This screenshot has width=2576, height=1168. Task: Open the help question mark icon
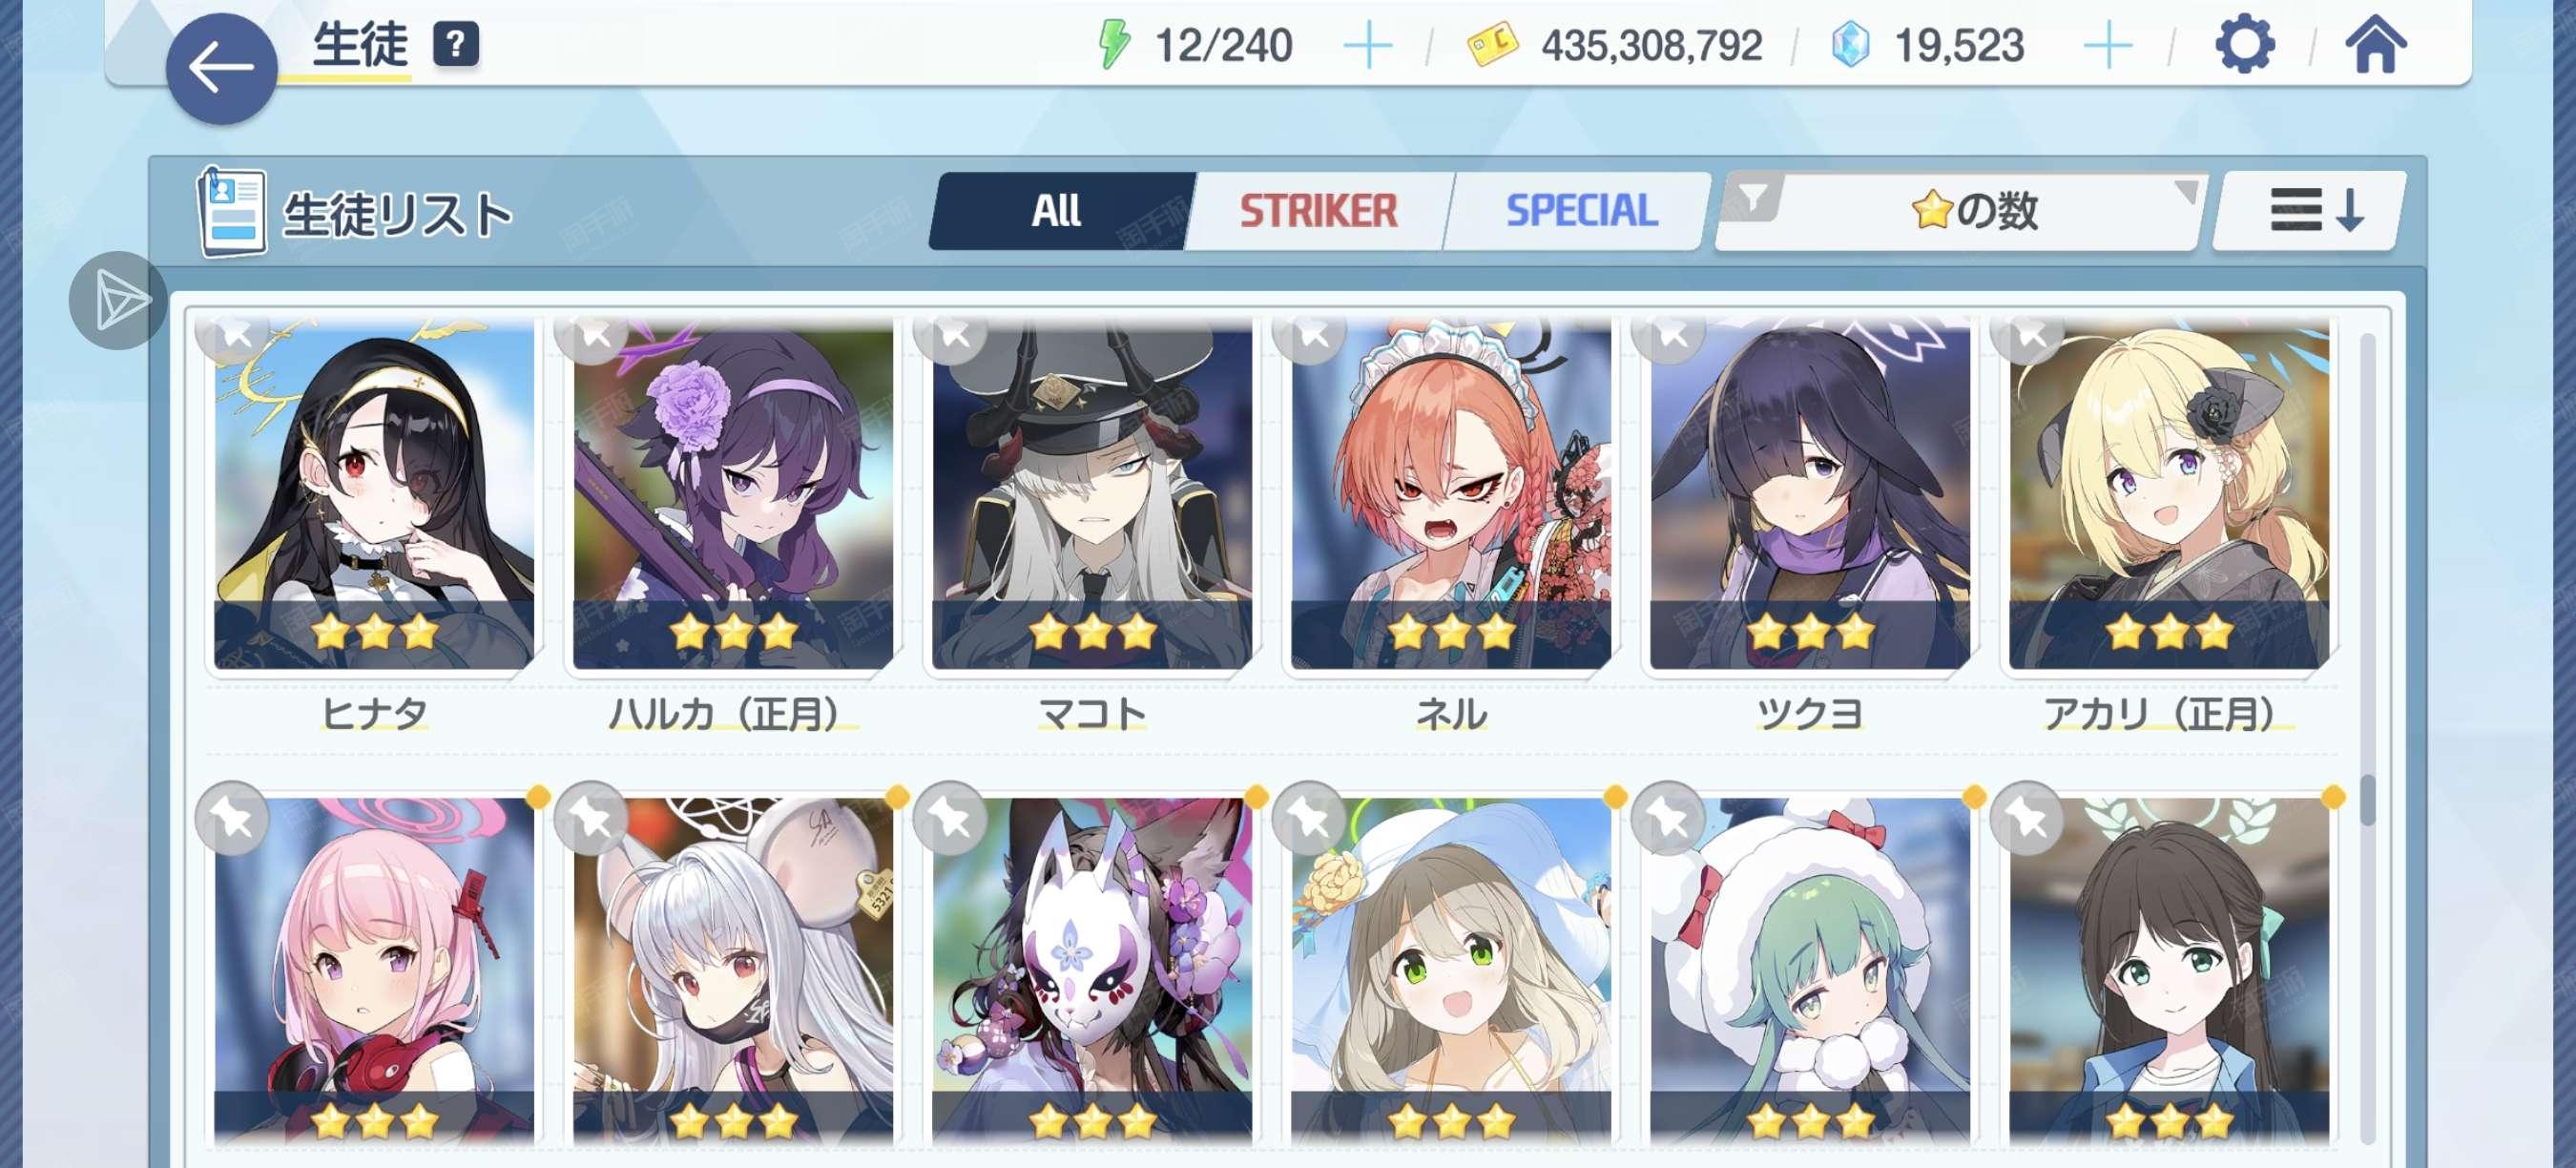[x=455, y=44]
